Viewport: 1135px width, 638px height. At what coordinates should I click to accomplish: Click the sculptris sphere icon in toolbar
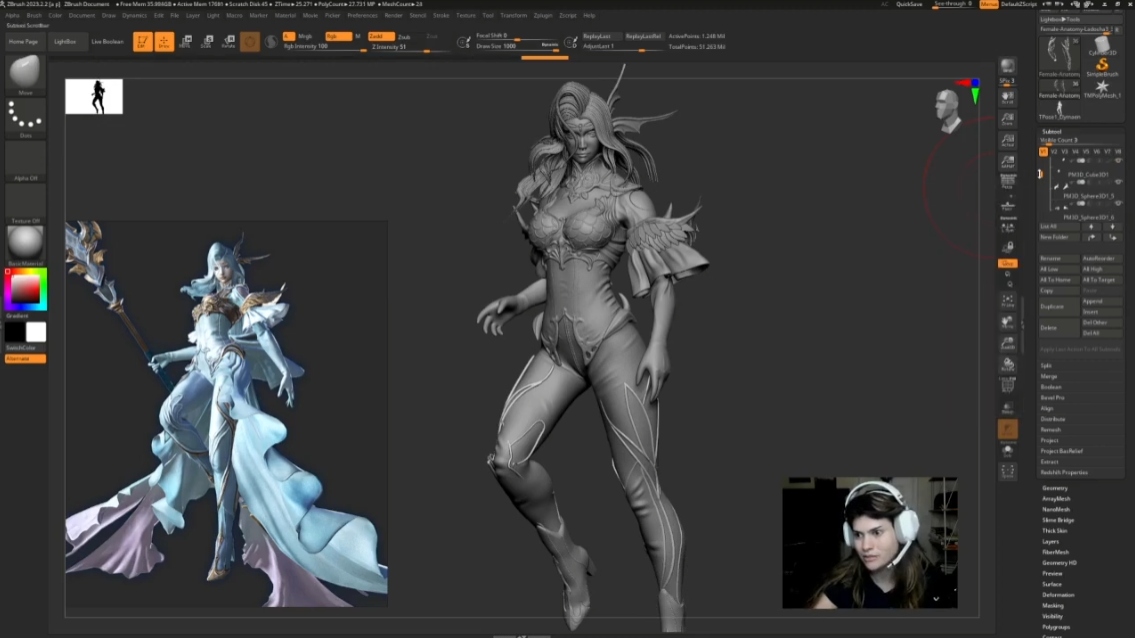point(271,42)
